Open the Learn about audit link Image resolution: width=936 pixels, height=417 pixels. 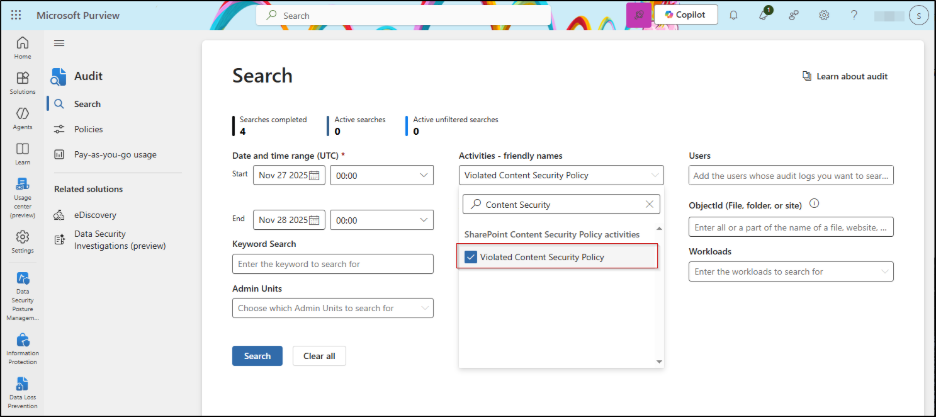[845, 76]
